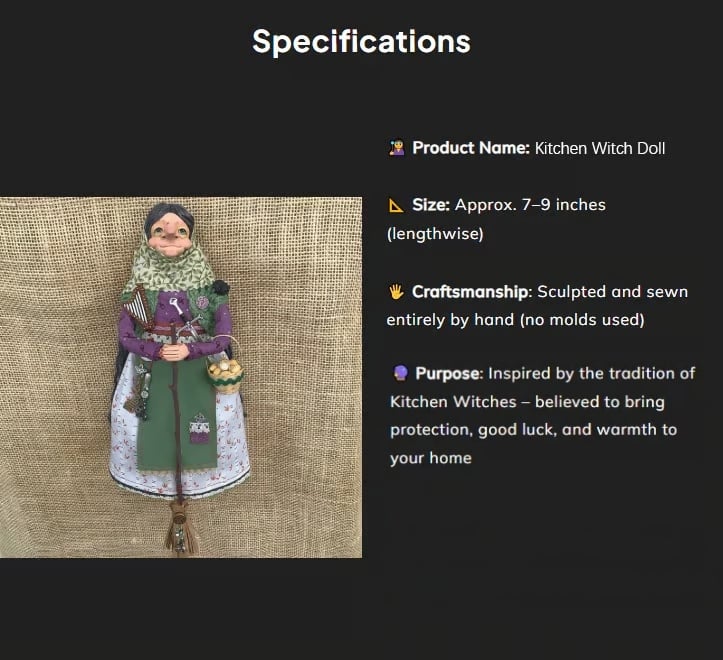Click the witch emoji beside Product Name
This screenshot has width=723, height=660.
click(396, 148)
